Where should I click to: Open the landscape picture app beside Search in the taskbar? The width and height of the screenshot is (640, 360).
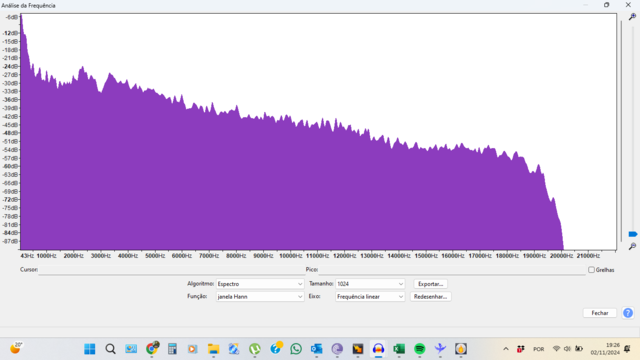131,349
